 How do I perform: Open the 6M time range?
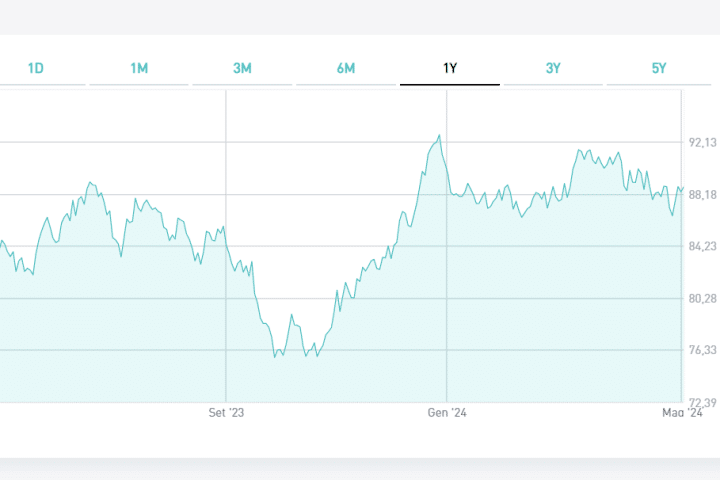346,68
